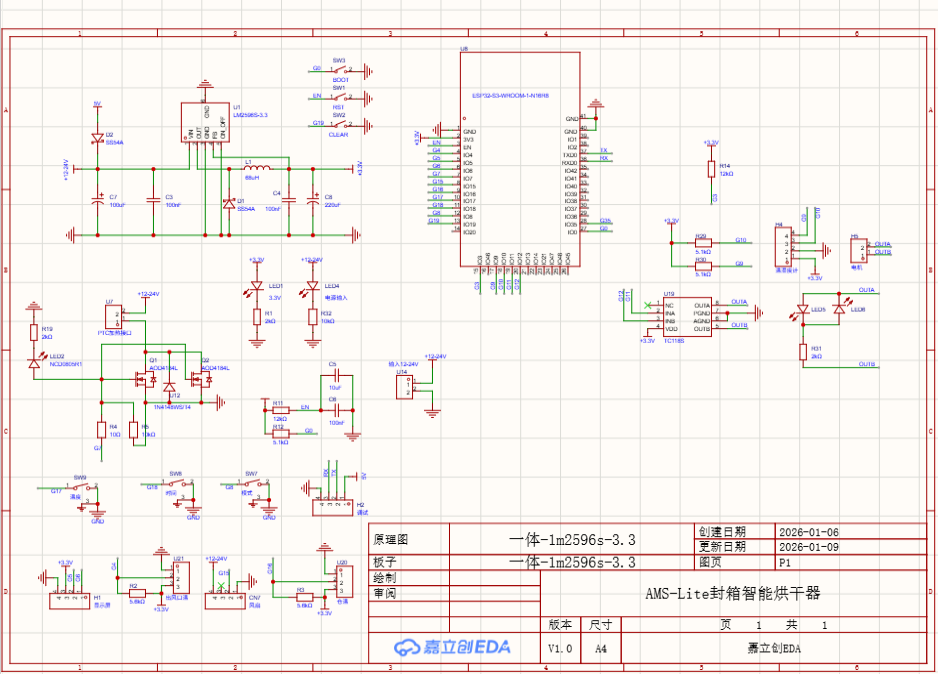
Task: Click the LED1 3.3V indicator symbol
Action: tap(257, 286)
